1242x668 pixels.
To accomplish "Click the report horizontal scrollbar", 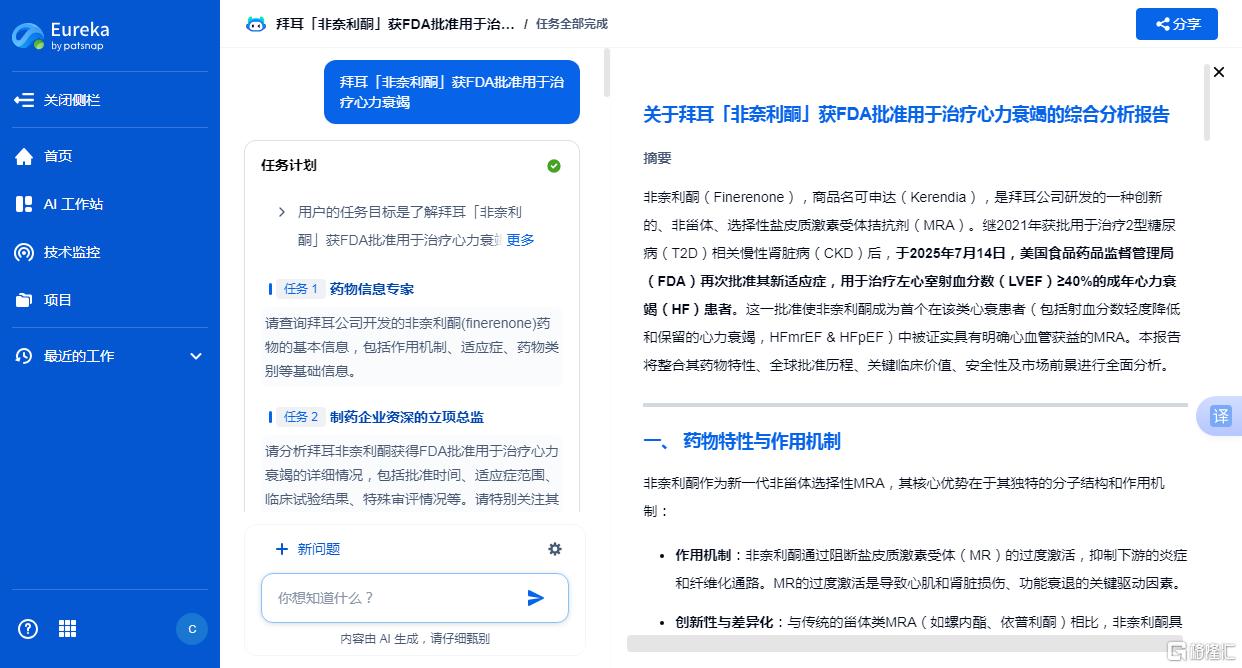I will click(905, 643).
